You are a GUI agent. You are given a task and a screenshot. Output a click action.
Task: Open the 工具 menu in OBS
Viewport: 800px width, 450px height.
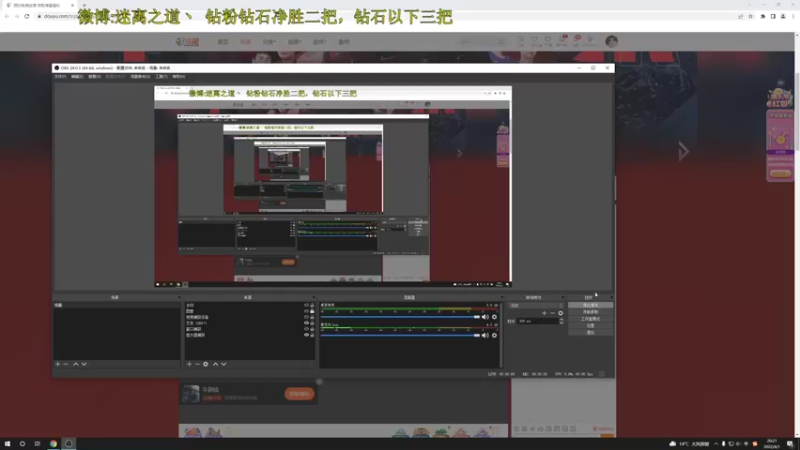[x=161, y=77]
